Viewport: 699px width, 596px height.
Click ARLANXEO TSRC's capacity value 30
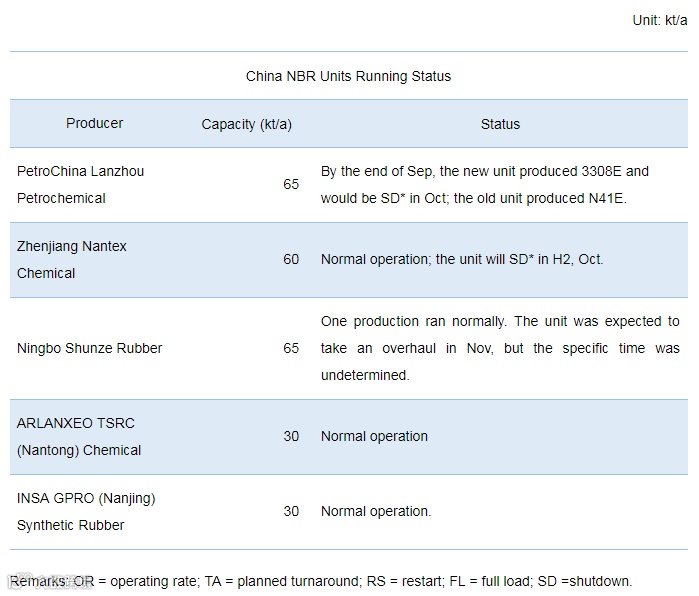(291, 437)
